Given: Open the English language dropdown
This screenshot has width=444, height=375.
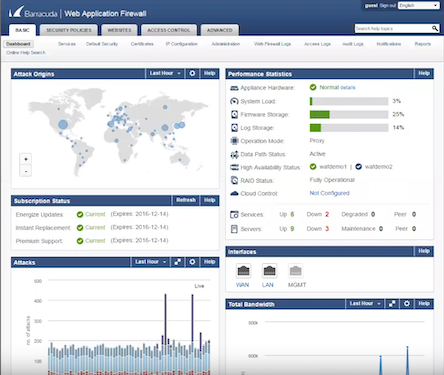Looking at the screenshot, I should click(419, 6).
